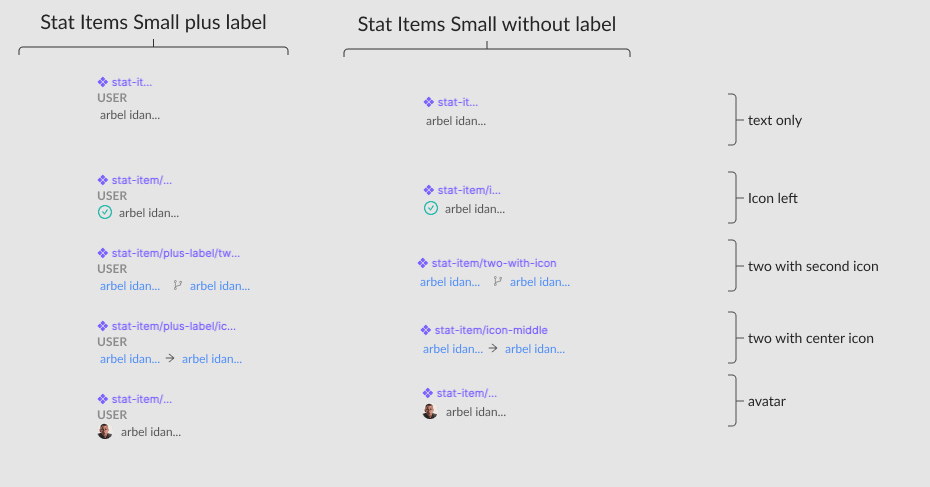The height and width of the screenshot is (487, 930).
Task: Click arrow icon in stat-item/plus-label/icon-middle row
Action: (170, 358)
